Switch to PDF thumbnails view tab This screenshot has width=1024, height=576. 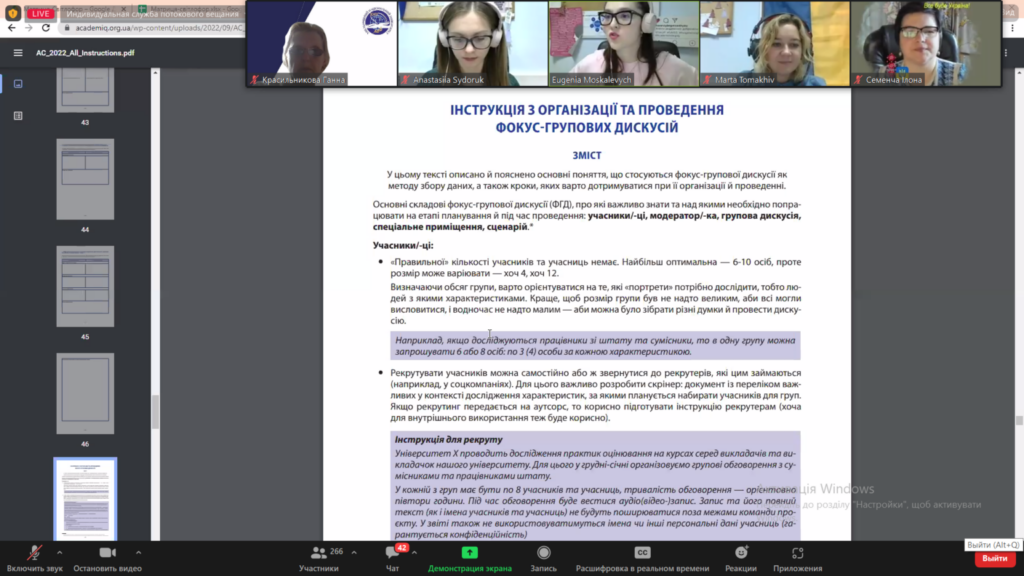tap(18, 84)
